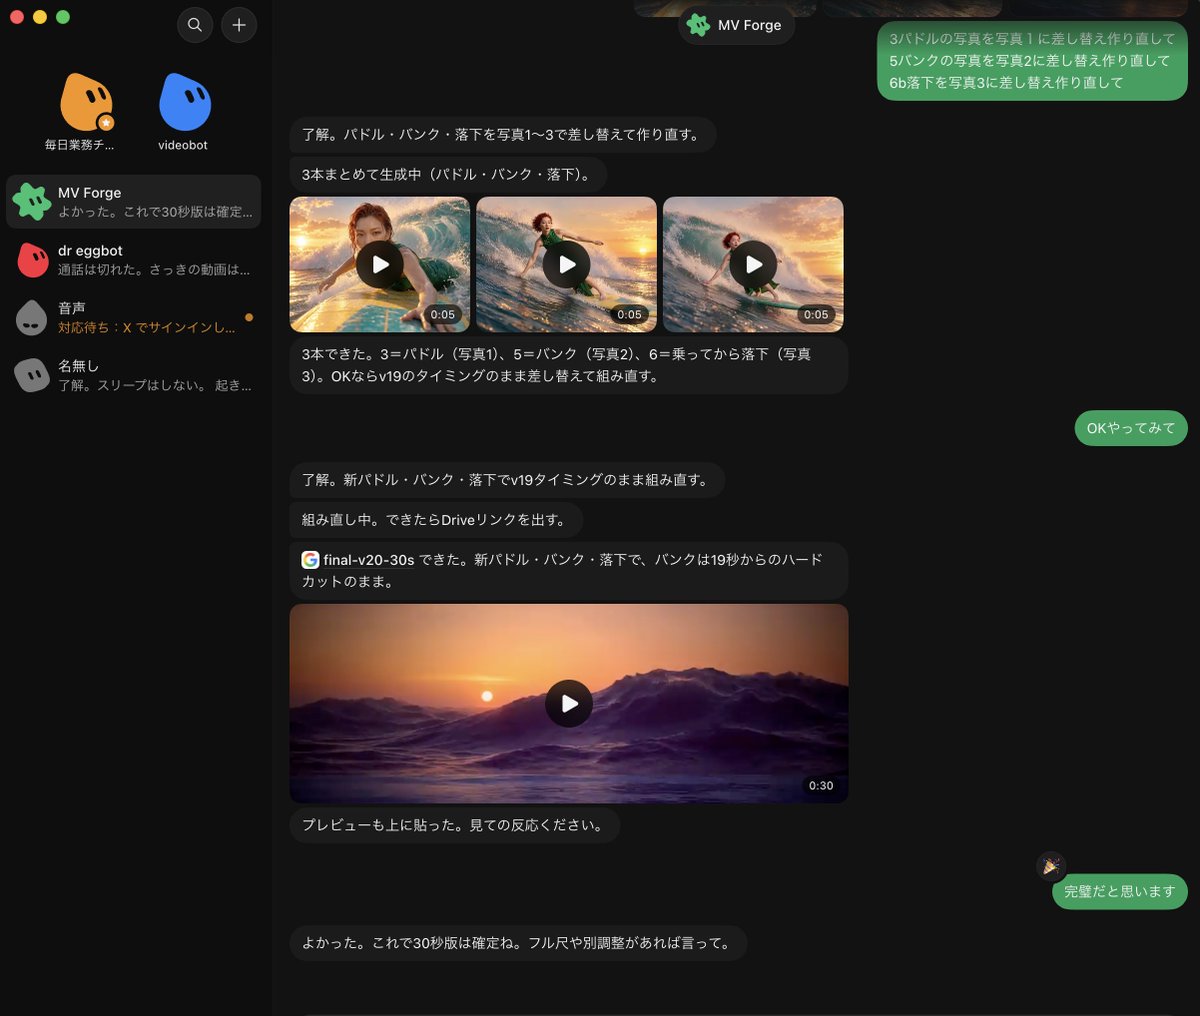Click the plus button for new chat
The image size is (1200, 1016).
(x=239, y=25)
